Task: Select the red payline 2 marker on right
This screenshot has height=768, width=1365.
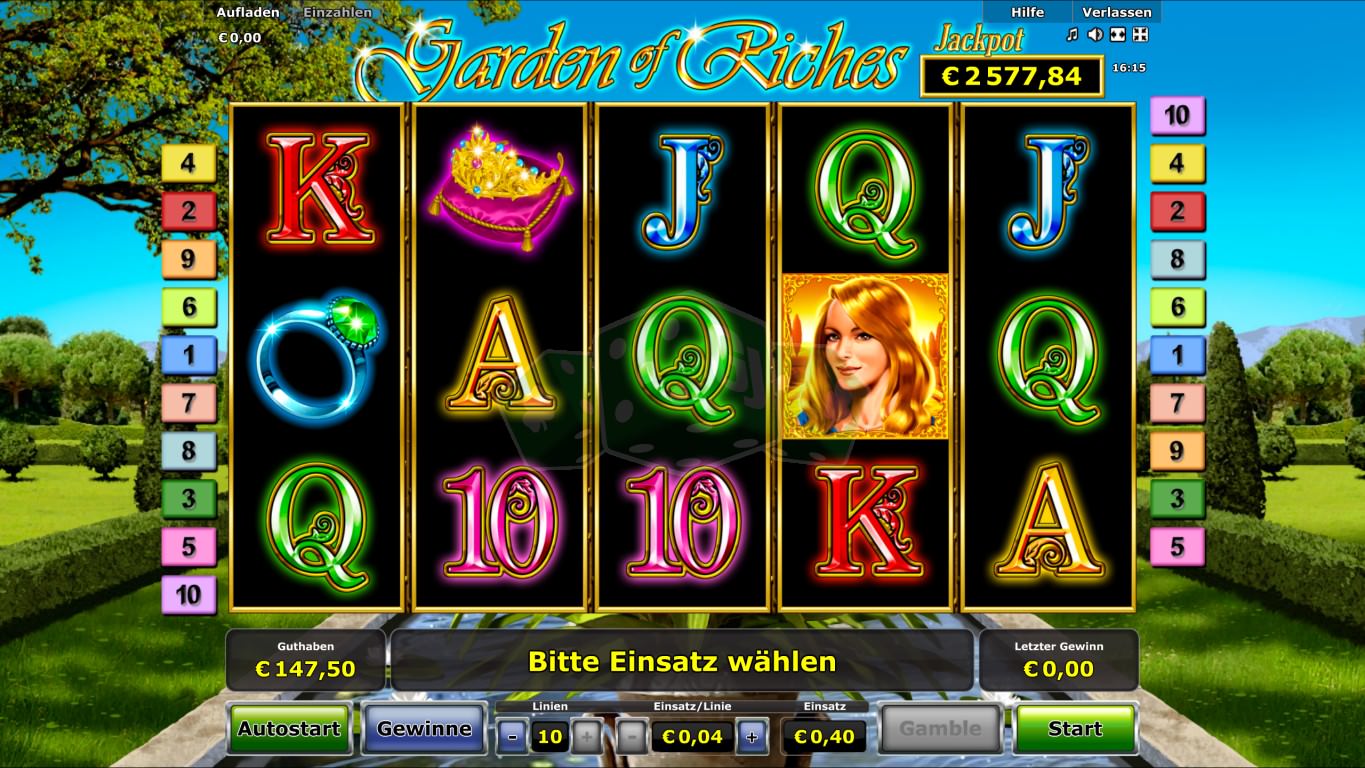Action: click(1177, 211)
